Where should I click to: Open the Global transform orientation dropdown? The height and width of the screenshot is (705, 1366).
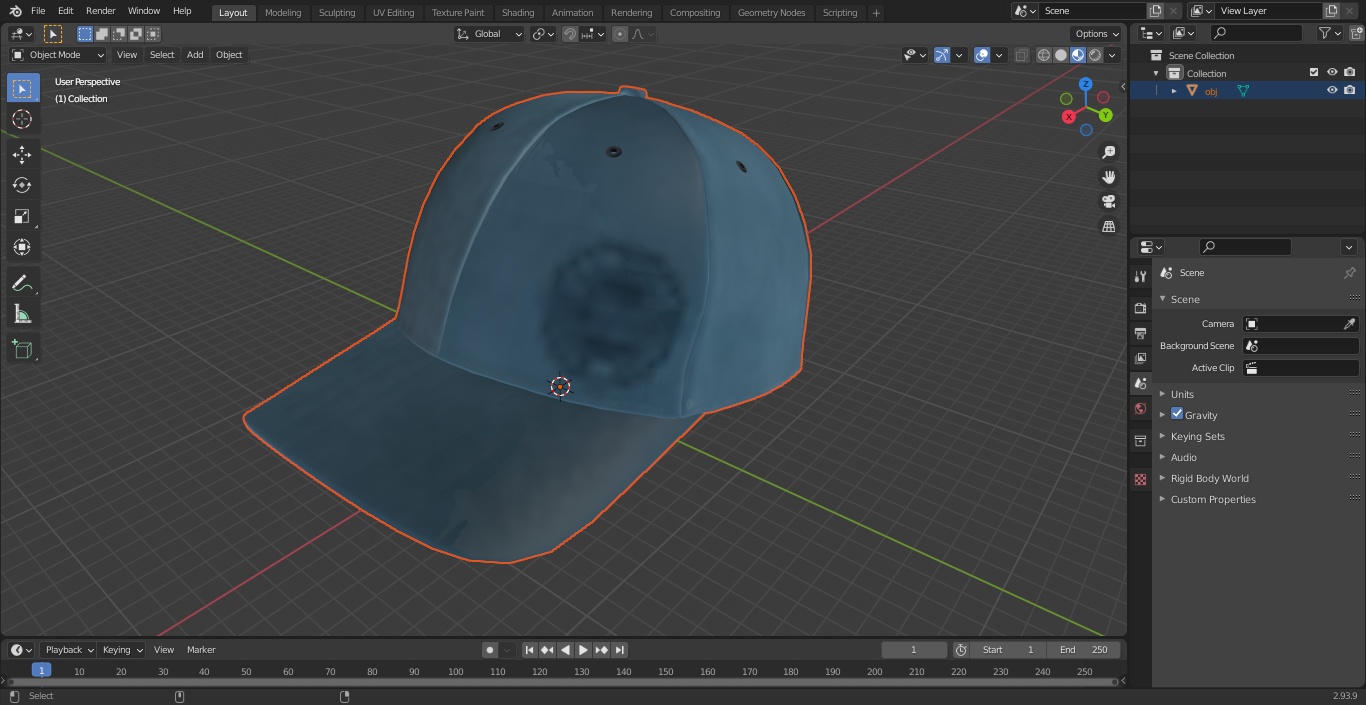[490, 34]
